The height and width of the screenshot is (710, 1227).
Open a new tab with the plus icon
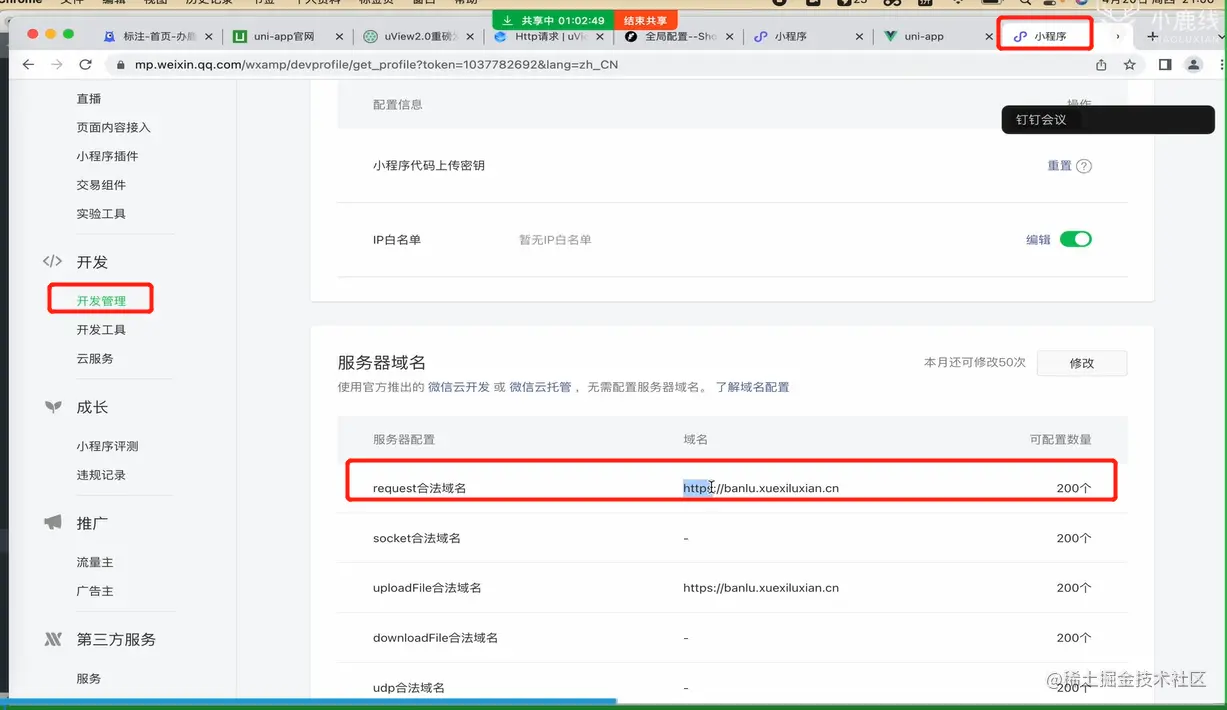(1152, 37)
